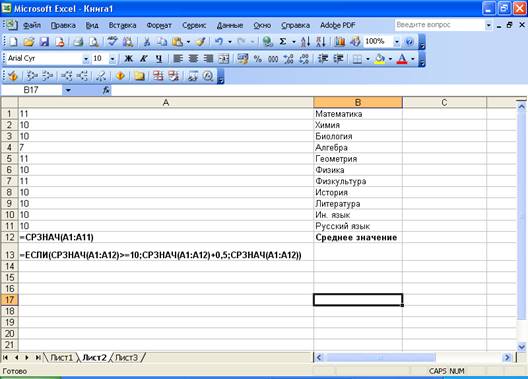The height and width of the screenshot is (379, 528).
Task: Click the font color red A swatch
Action: (402, 59)
